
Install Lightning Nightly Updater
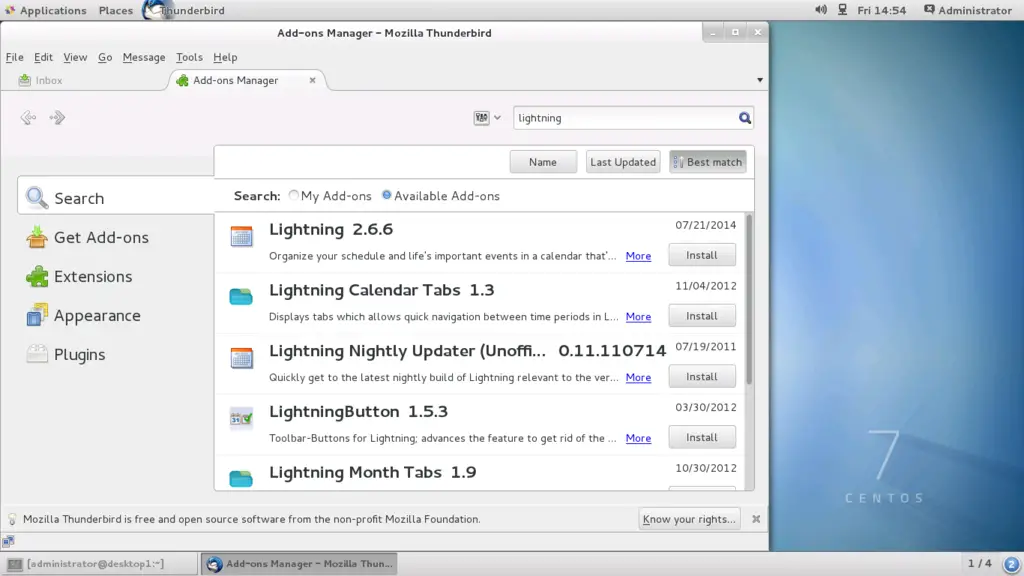[701, 377]
